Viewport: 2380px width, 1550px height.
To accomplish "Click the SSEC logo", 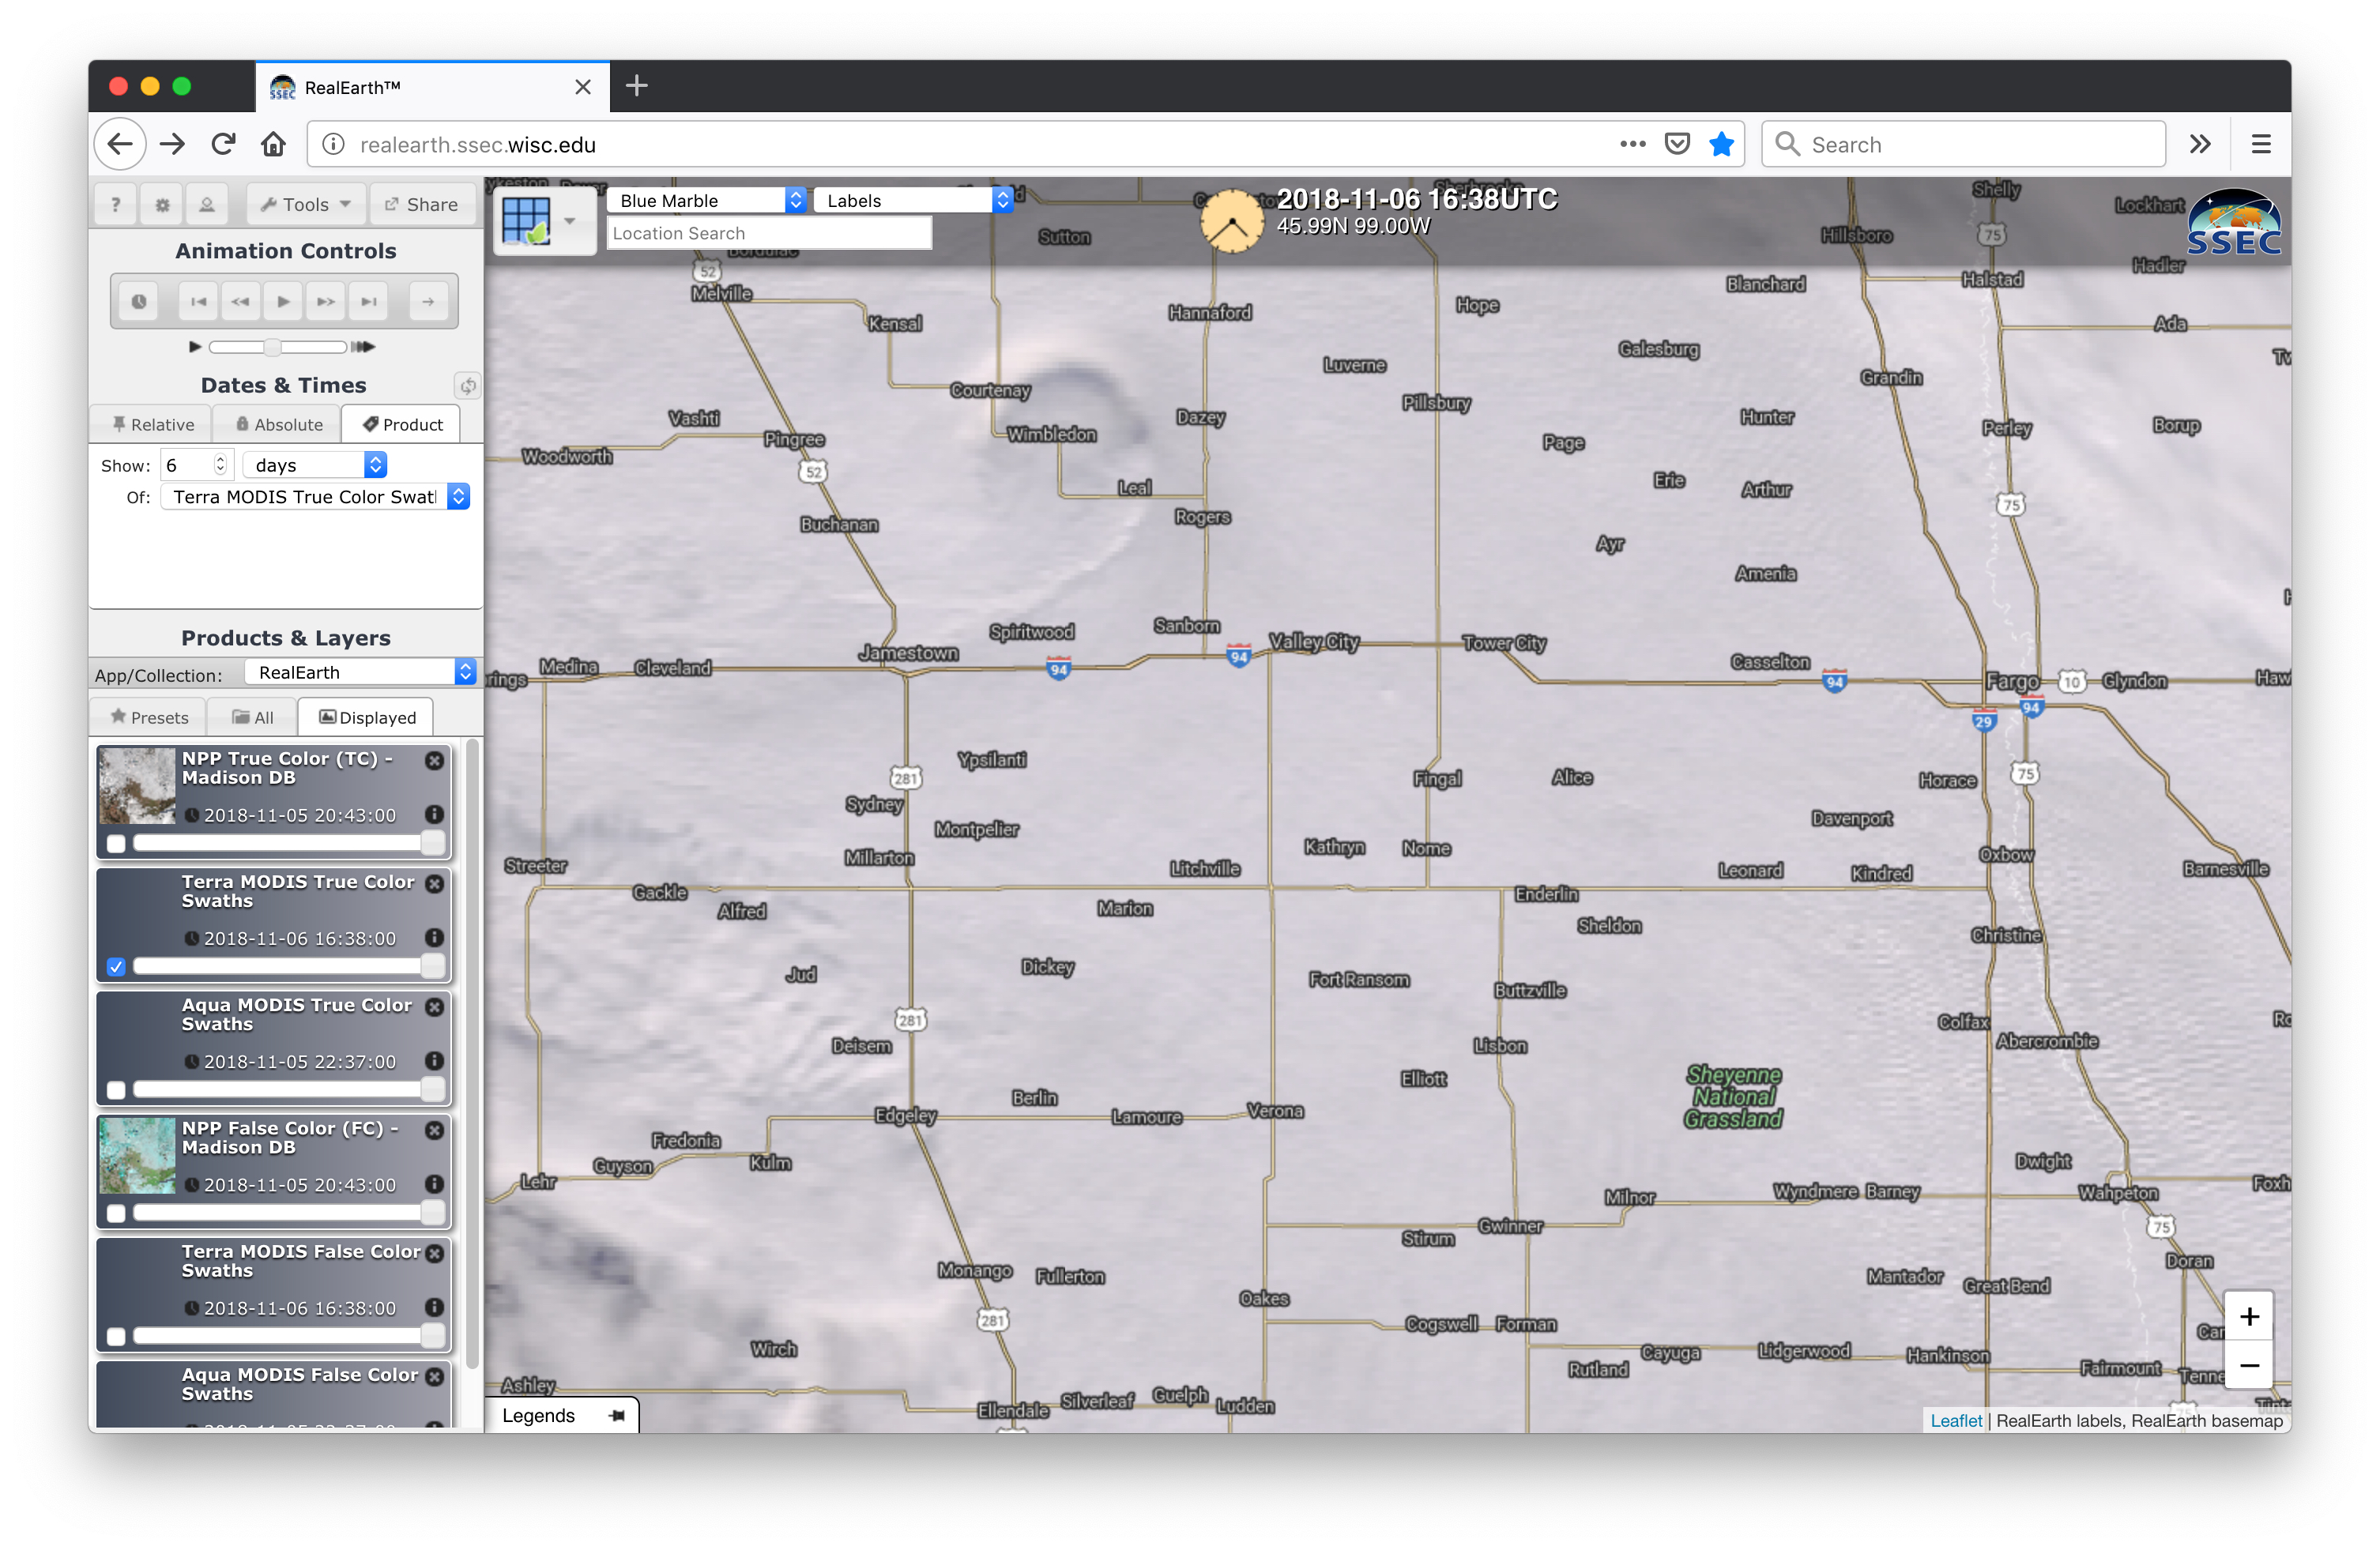I will click(x=2234, y=222).
